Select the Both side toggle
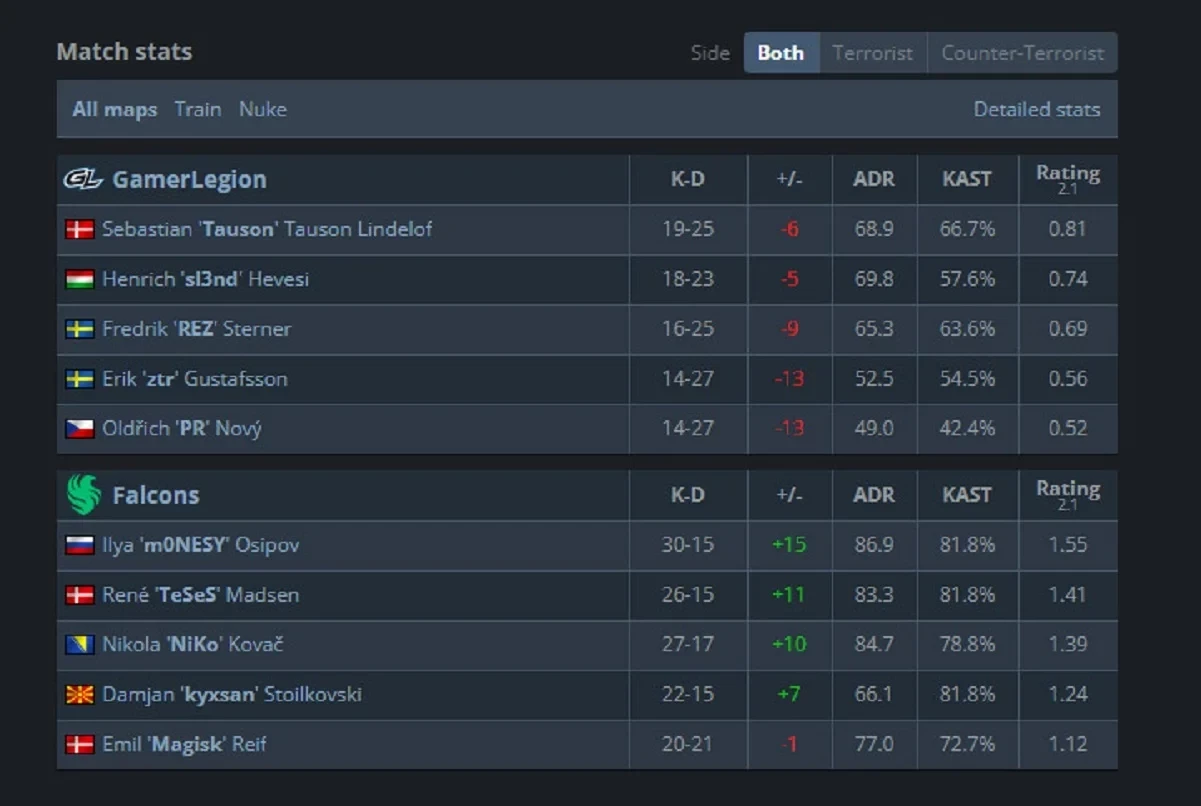This screenshot has height=806, width=1201. (780, 53)
